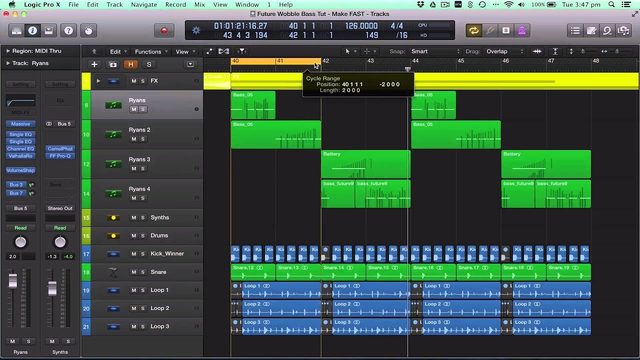Open the Mix menu
Screen dimensions: 640x360
click(200, 4)
